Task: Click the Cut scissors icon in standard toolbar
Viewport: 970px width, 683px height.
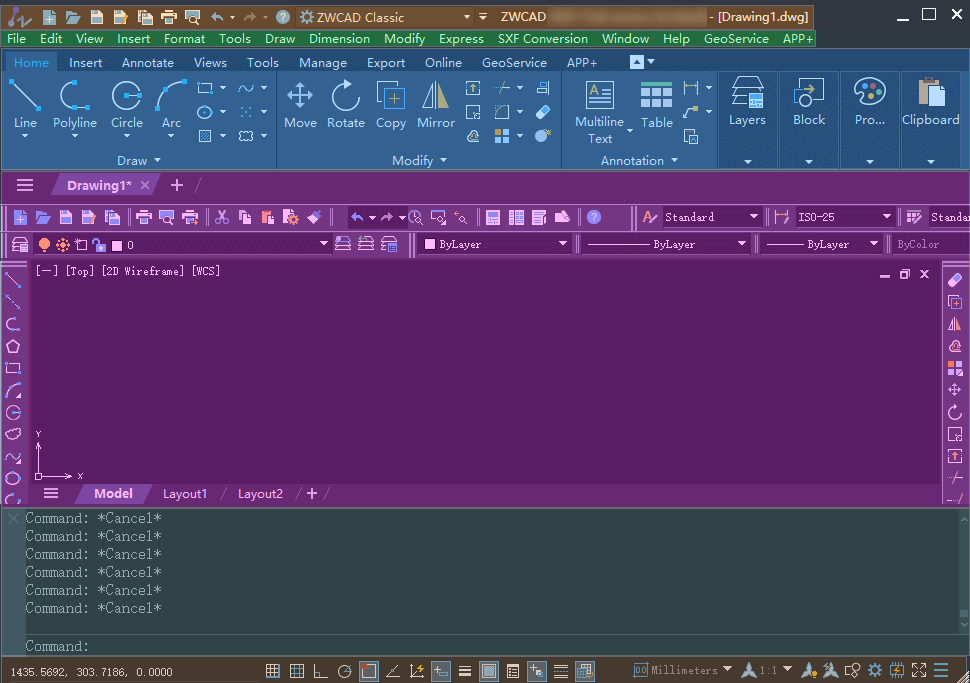Action: [222, 217]
